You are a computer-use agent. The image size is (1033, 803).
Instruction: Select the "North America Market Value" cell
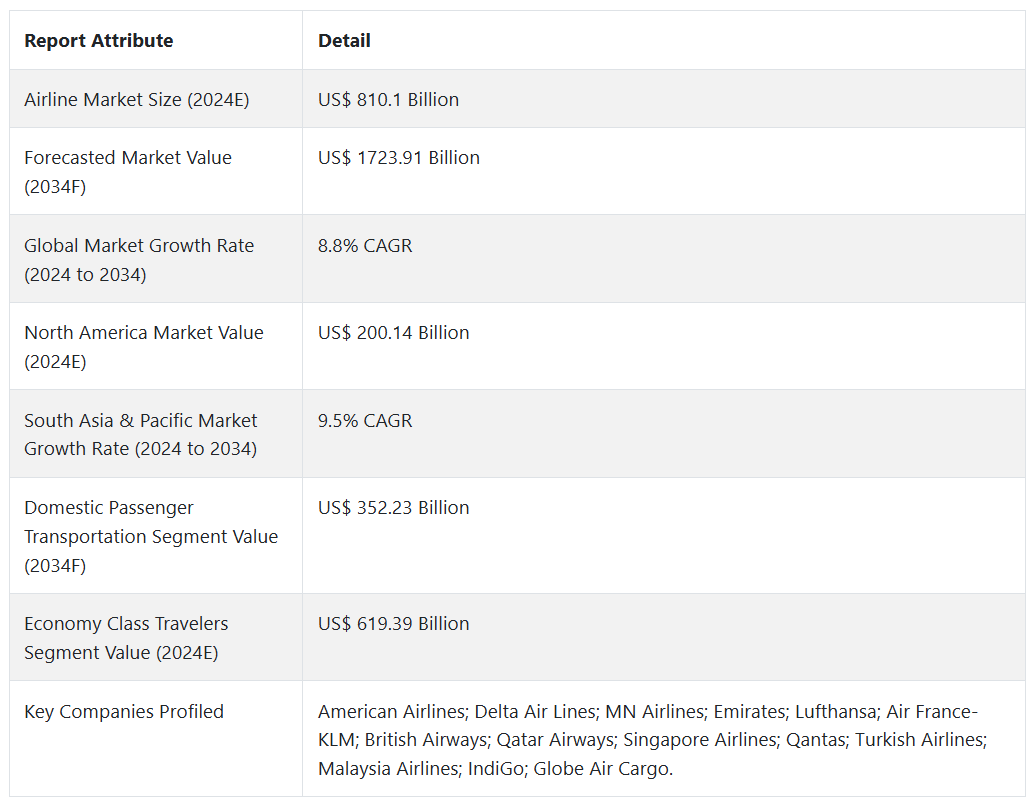tap(144, 346)
